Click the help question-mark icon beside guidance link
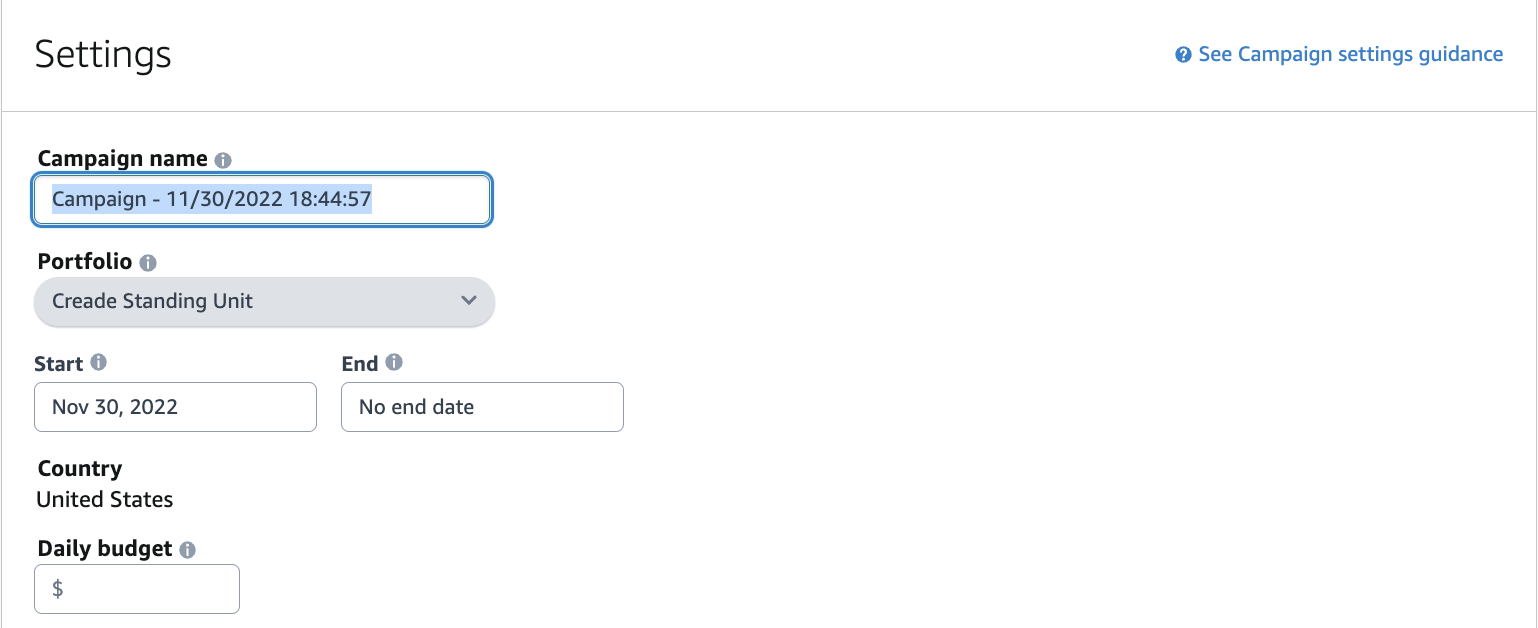 pyautogui.click(x=1182, y=54)
